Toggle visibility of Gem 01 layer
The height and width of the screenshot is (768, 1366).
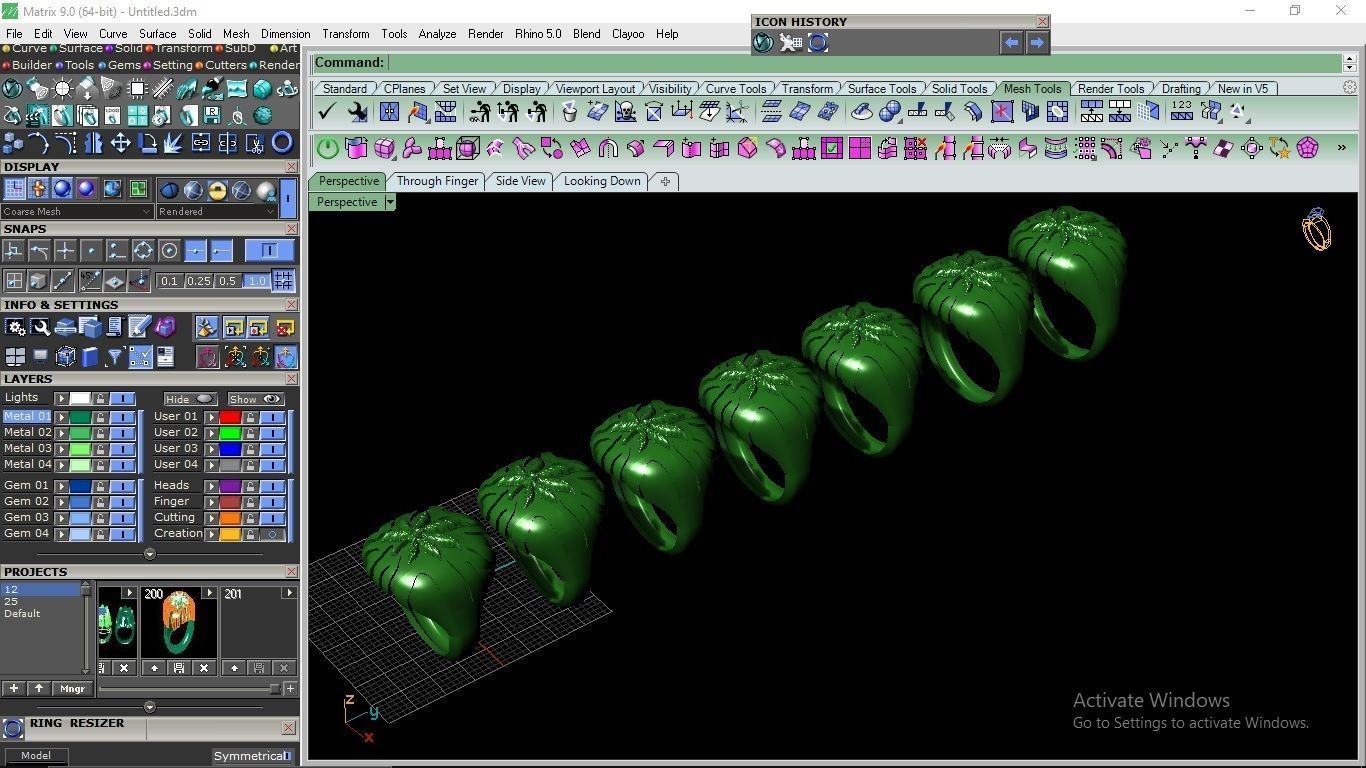click(x=122, y=486)
